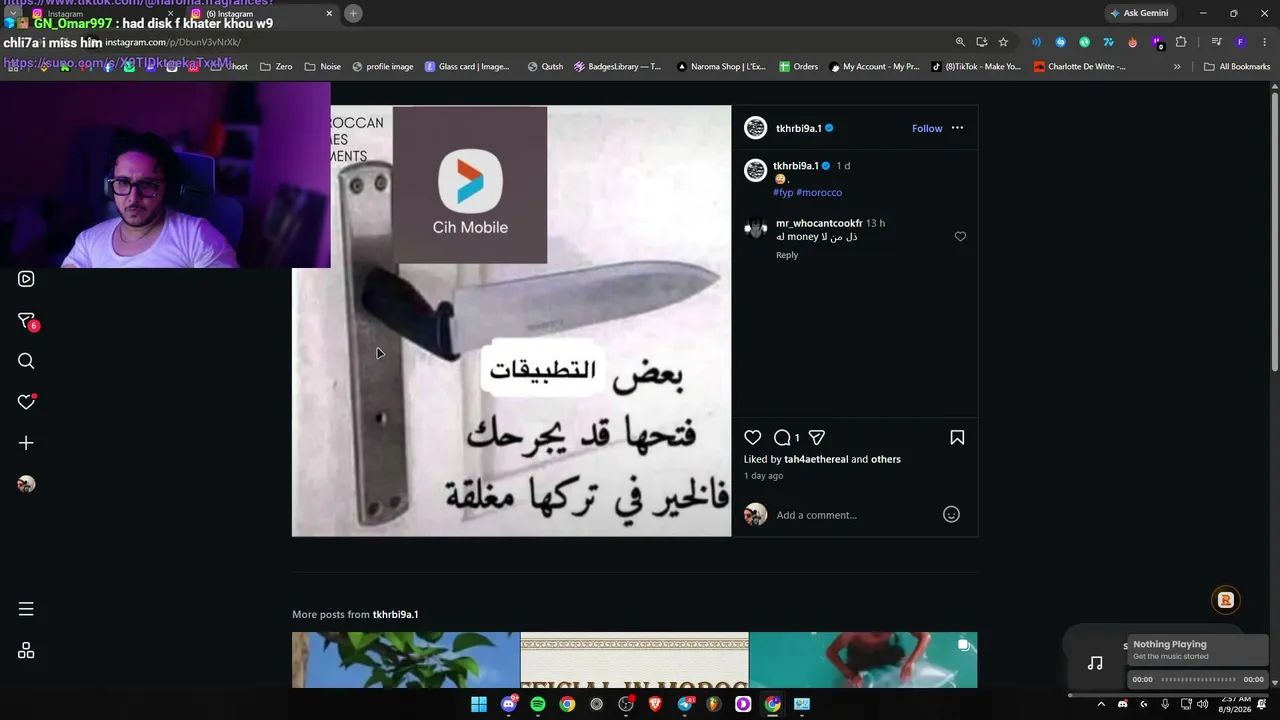Open the #fyp hashtag link
This screenshot has width=1280, height=720.
pyautogui.click(x=783, y=192)
